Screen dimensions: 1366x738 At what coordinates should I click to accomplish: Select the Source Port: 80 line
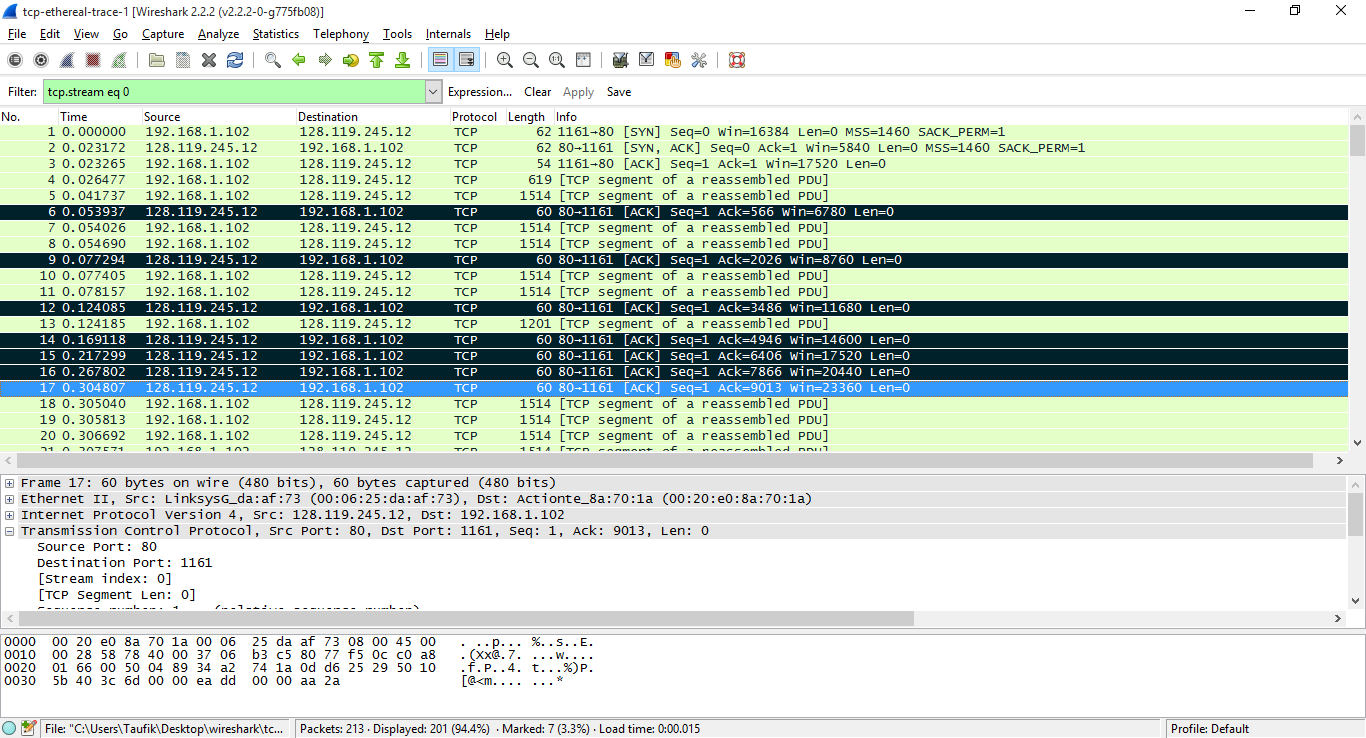(x=97, y=547)
